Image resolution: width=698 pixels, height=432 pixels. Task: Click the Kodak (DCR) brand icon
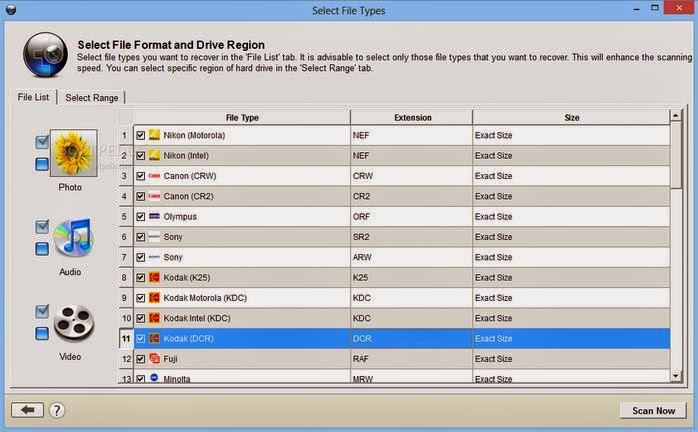click(154, 338)
